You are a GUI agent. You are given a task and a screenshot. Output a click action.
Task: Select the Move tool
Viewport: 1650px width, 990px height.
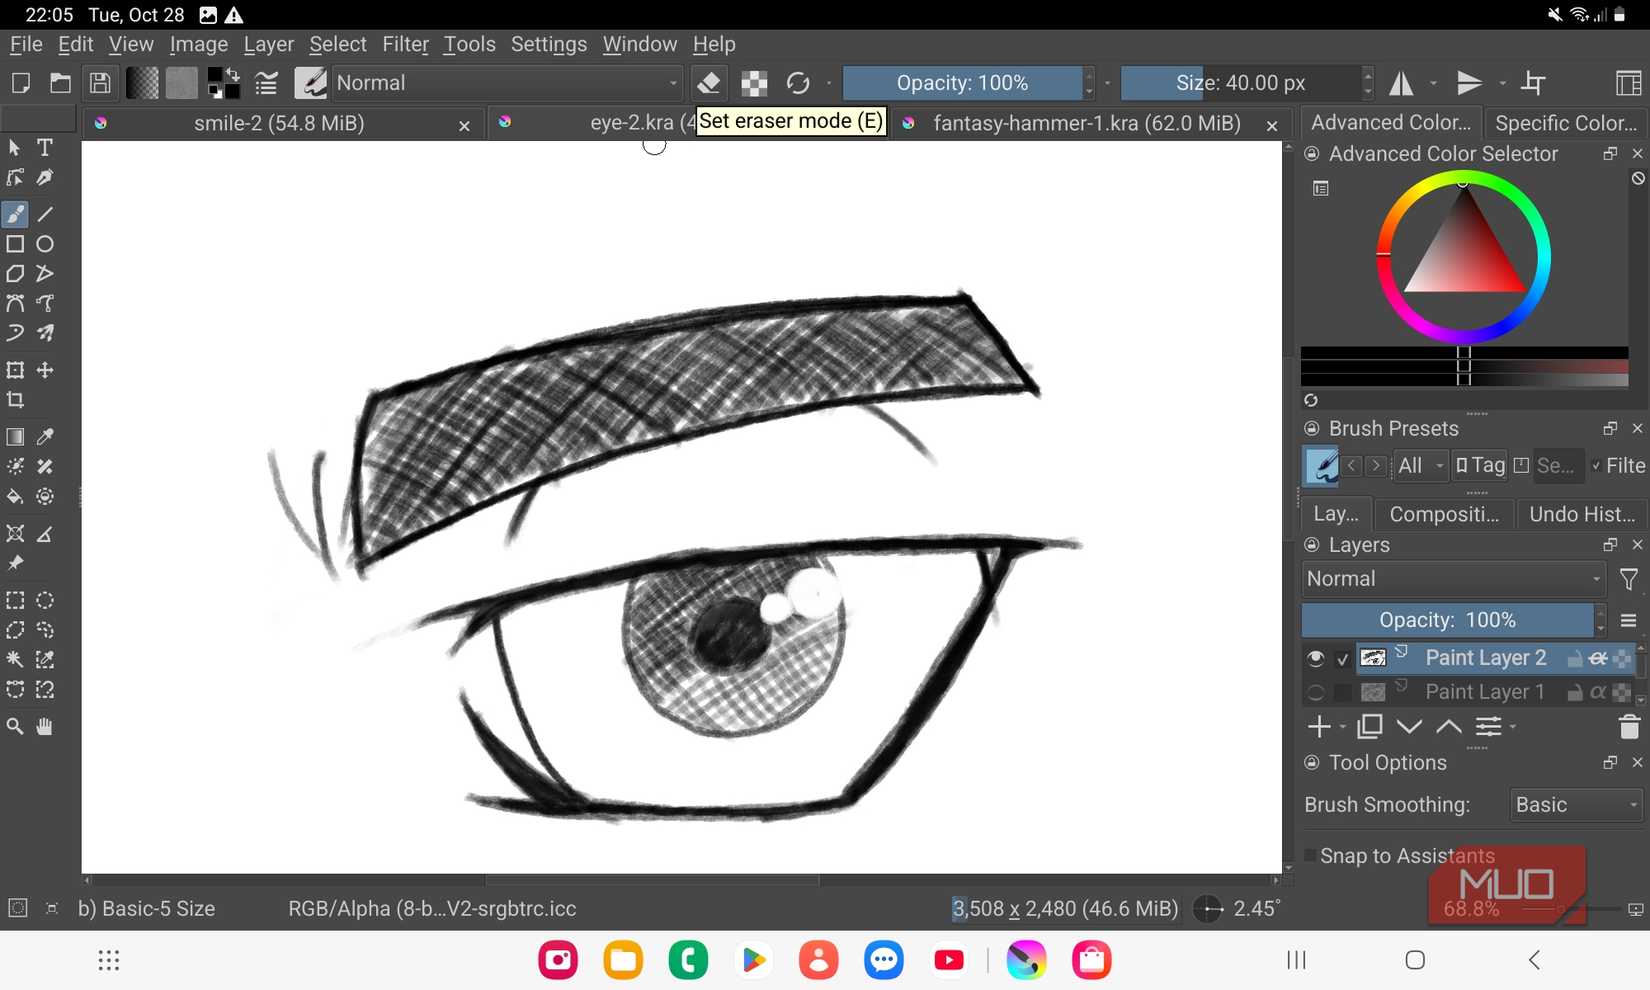(44, 370)
